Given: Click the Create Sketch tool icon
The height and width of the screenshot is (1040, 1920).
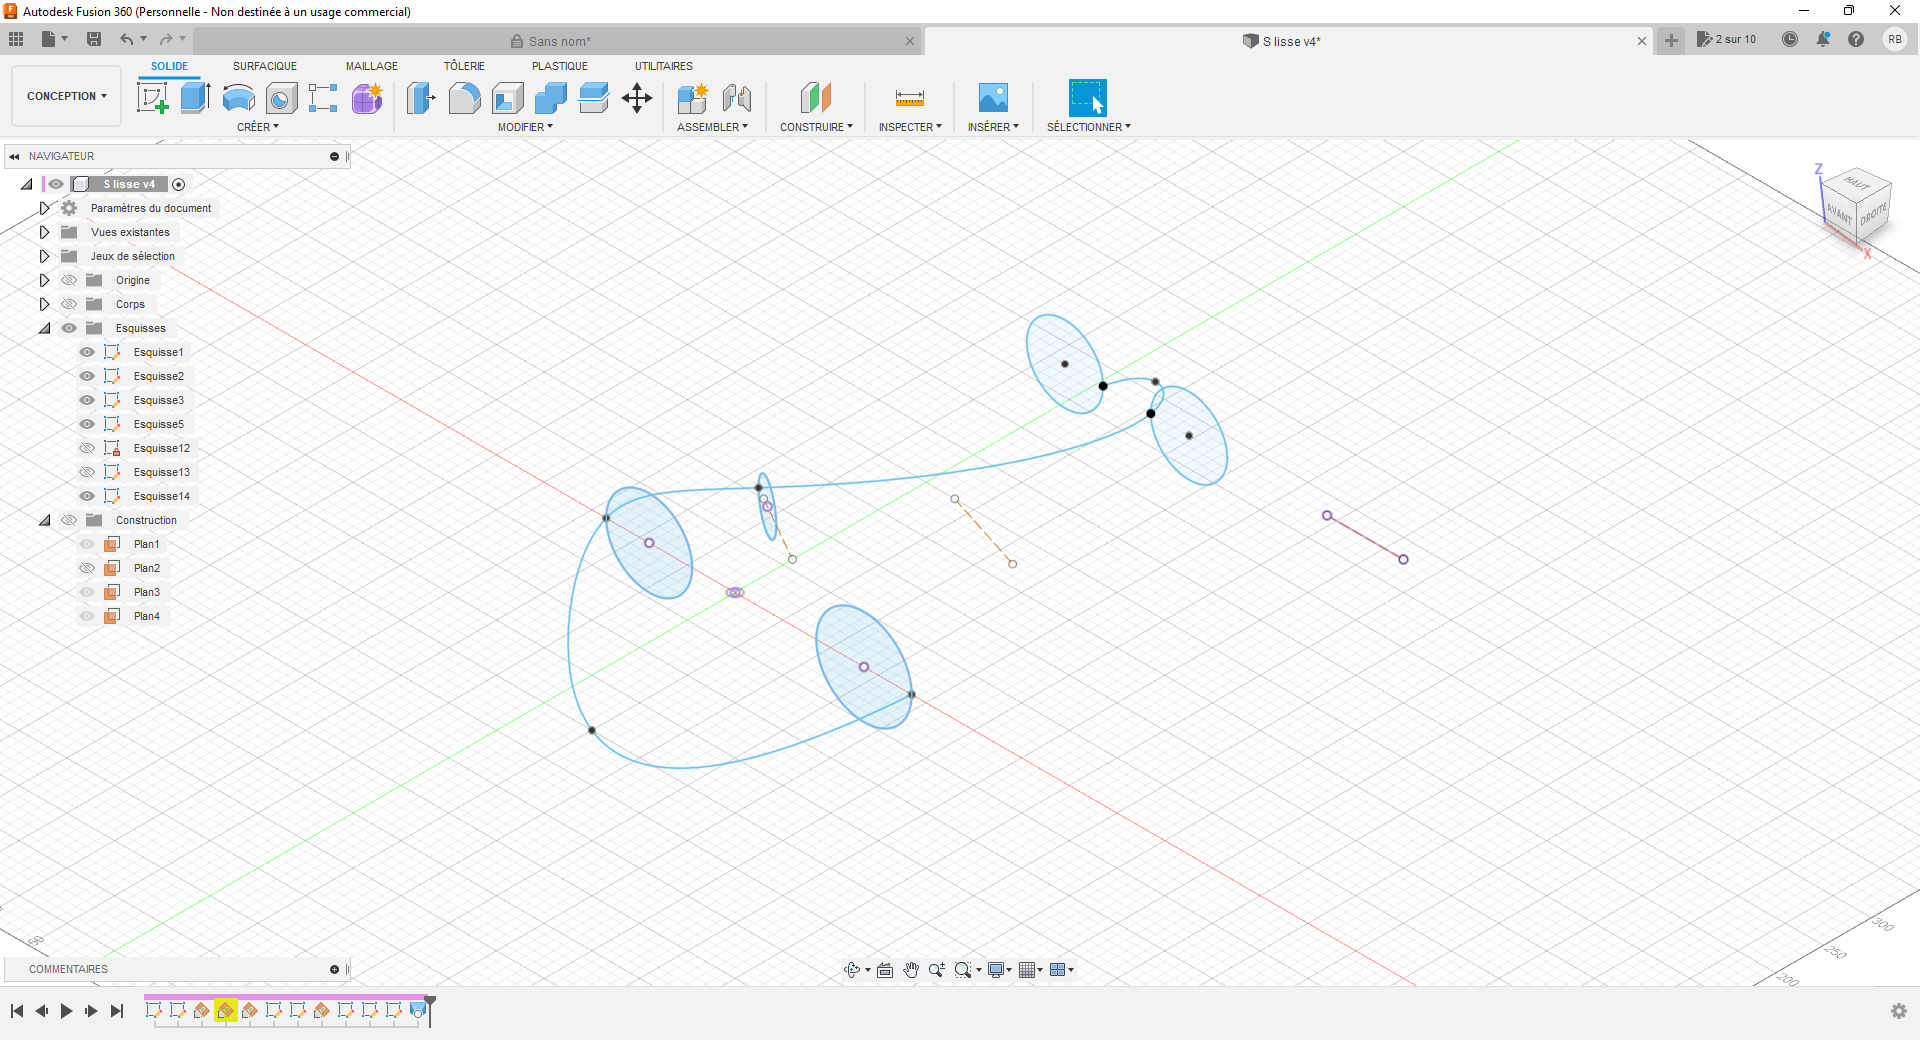Looking at the screenshot, I should (152, 98).
